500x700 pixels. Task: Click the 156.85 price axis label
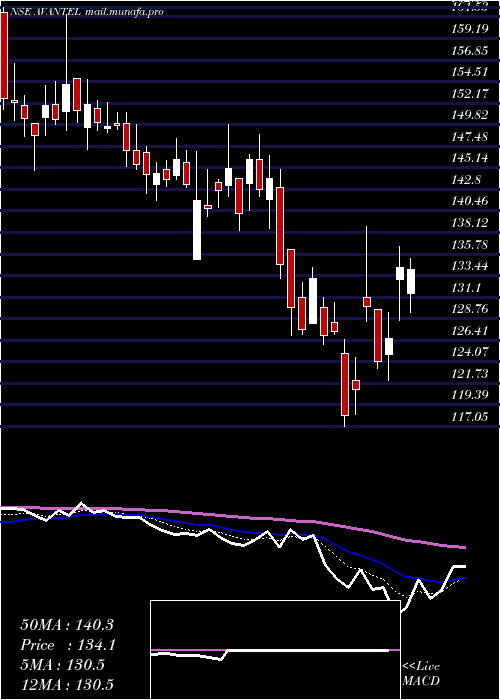coord(470,51)
